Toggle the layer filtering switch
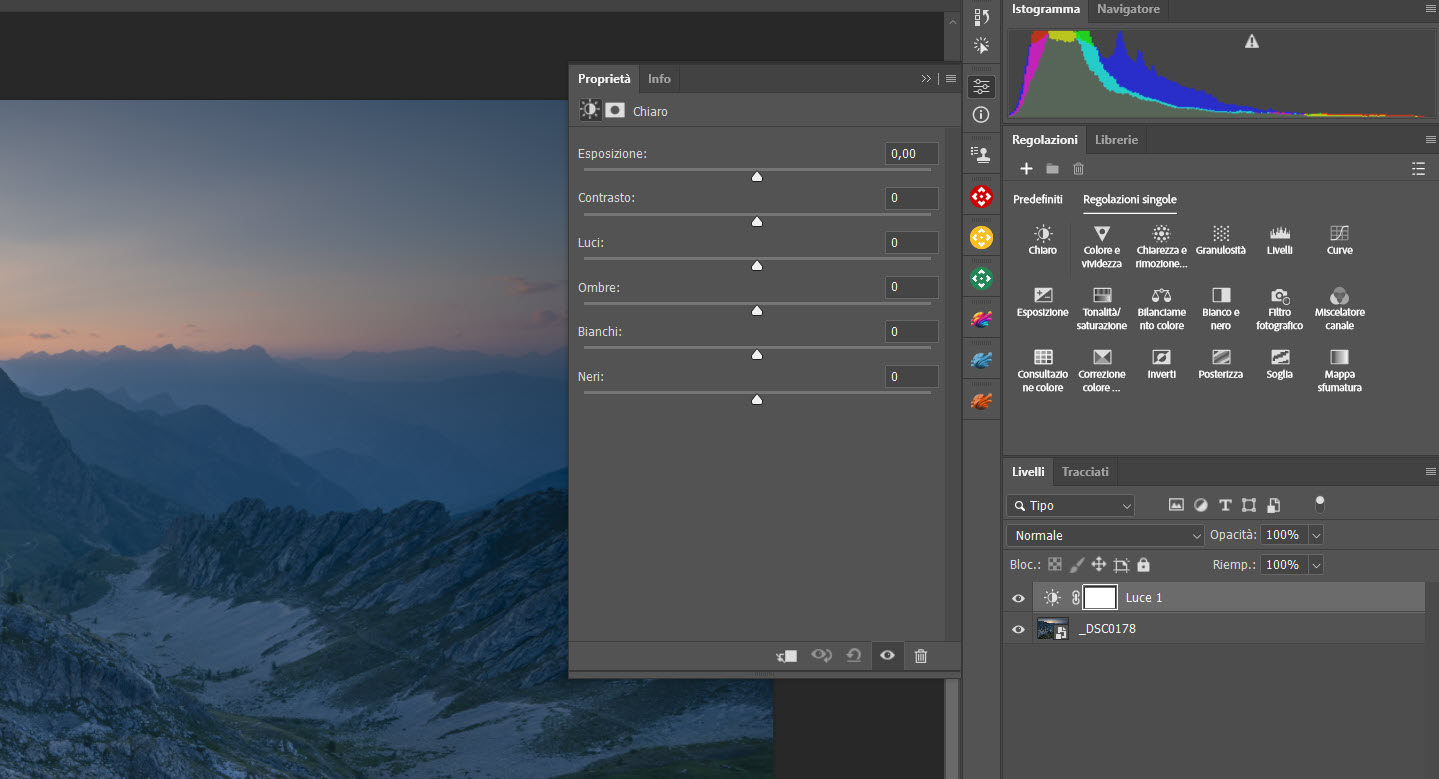The height and width of the screenshot is (779, 1439). 1320,504
